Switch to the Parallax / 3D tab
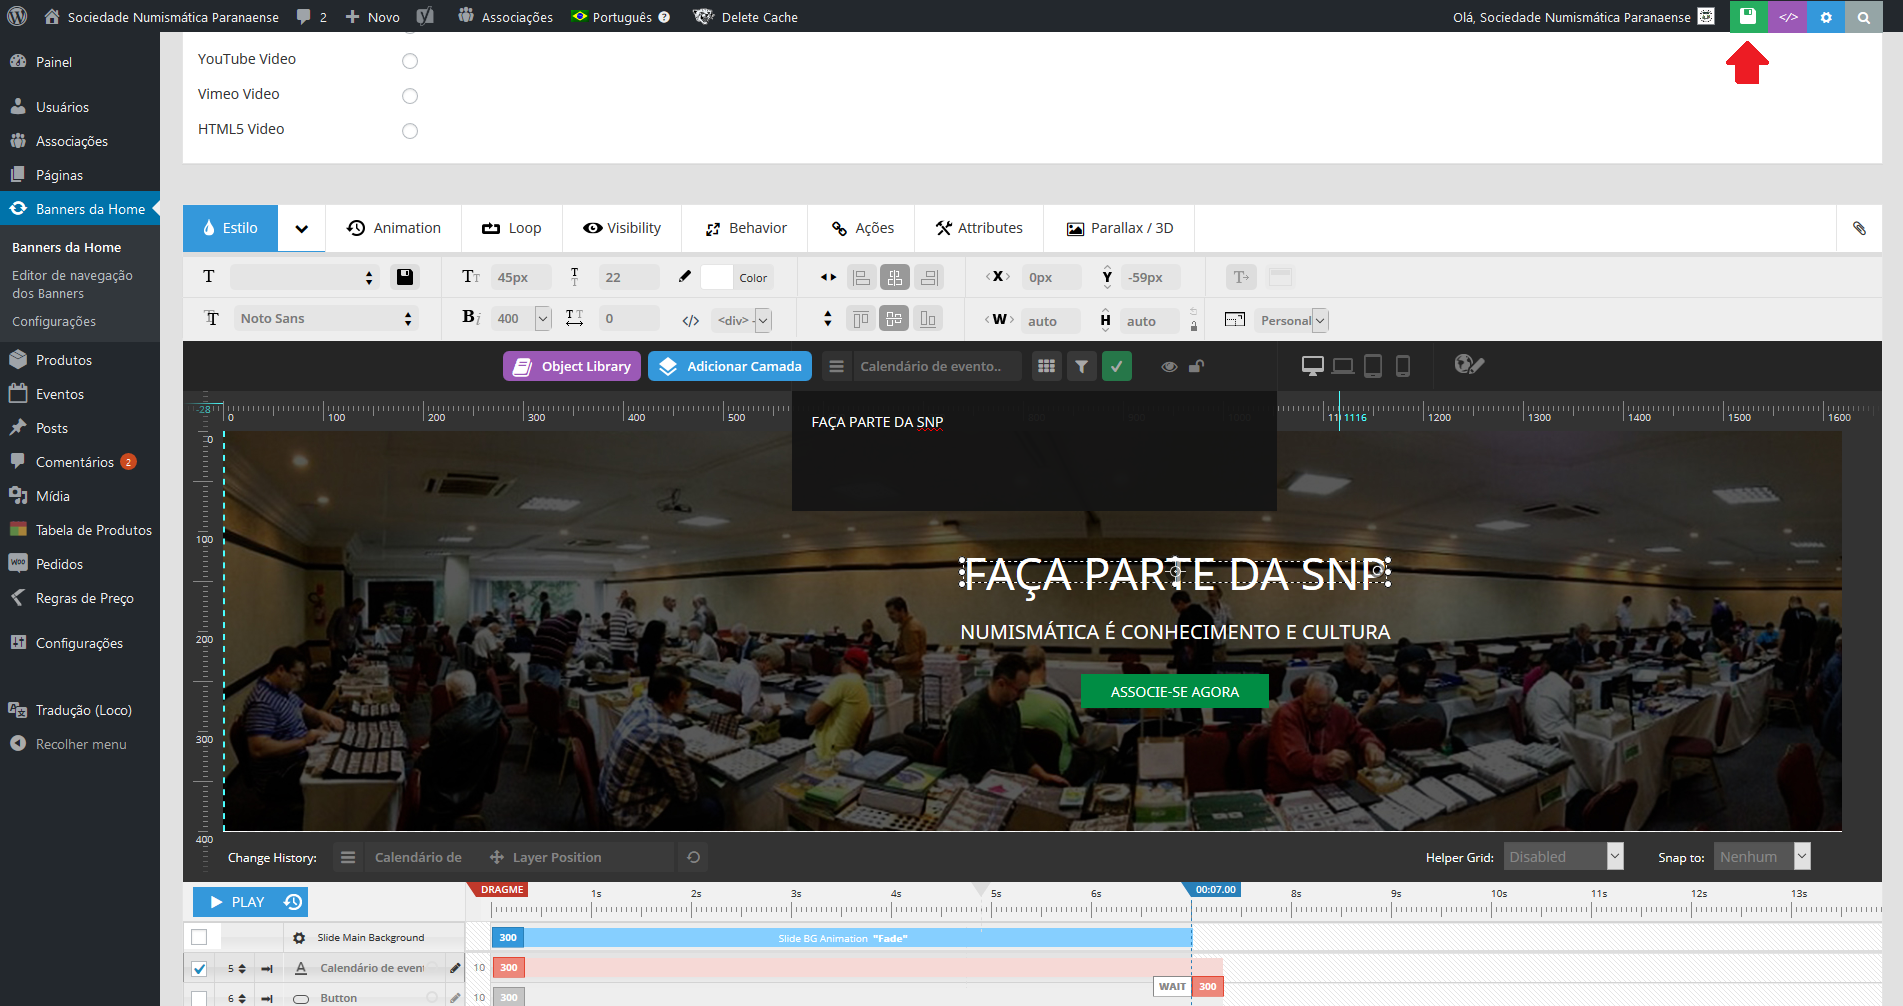Screen dimensions: 1903x1006 1120,228
